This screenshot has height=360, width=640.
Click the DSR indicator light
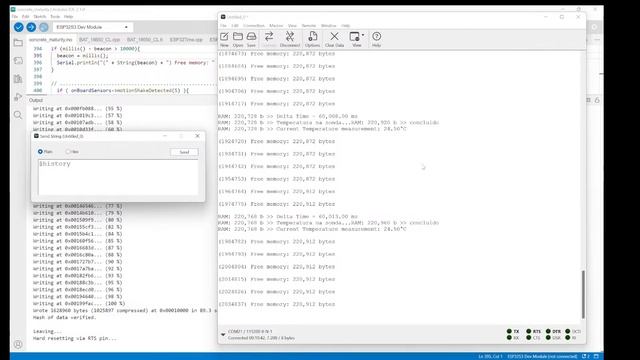coord(548,338)
